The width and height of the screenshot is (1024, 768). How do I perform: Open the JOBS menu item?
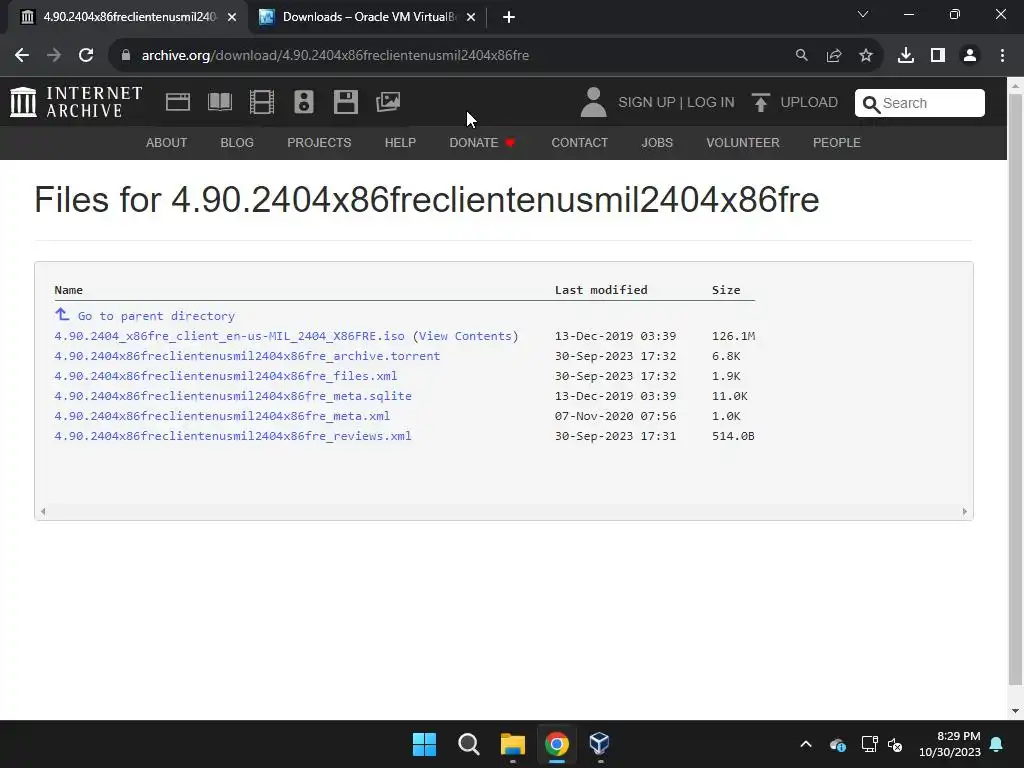657,142
